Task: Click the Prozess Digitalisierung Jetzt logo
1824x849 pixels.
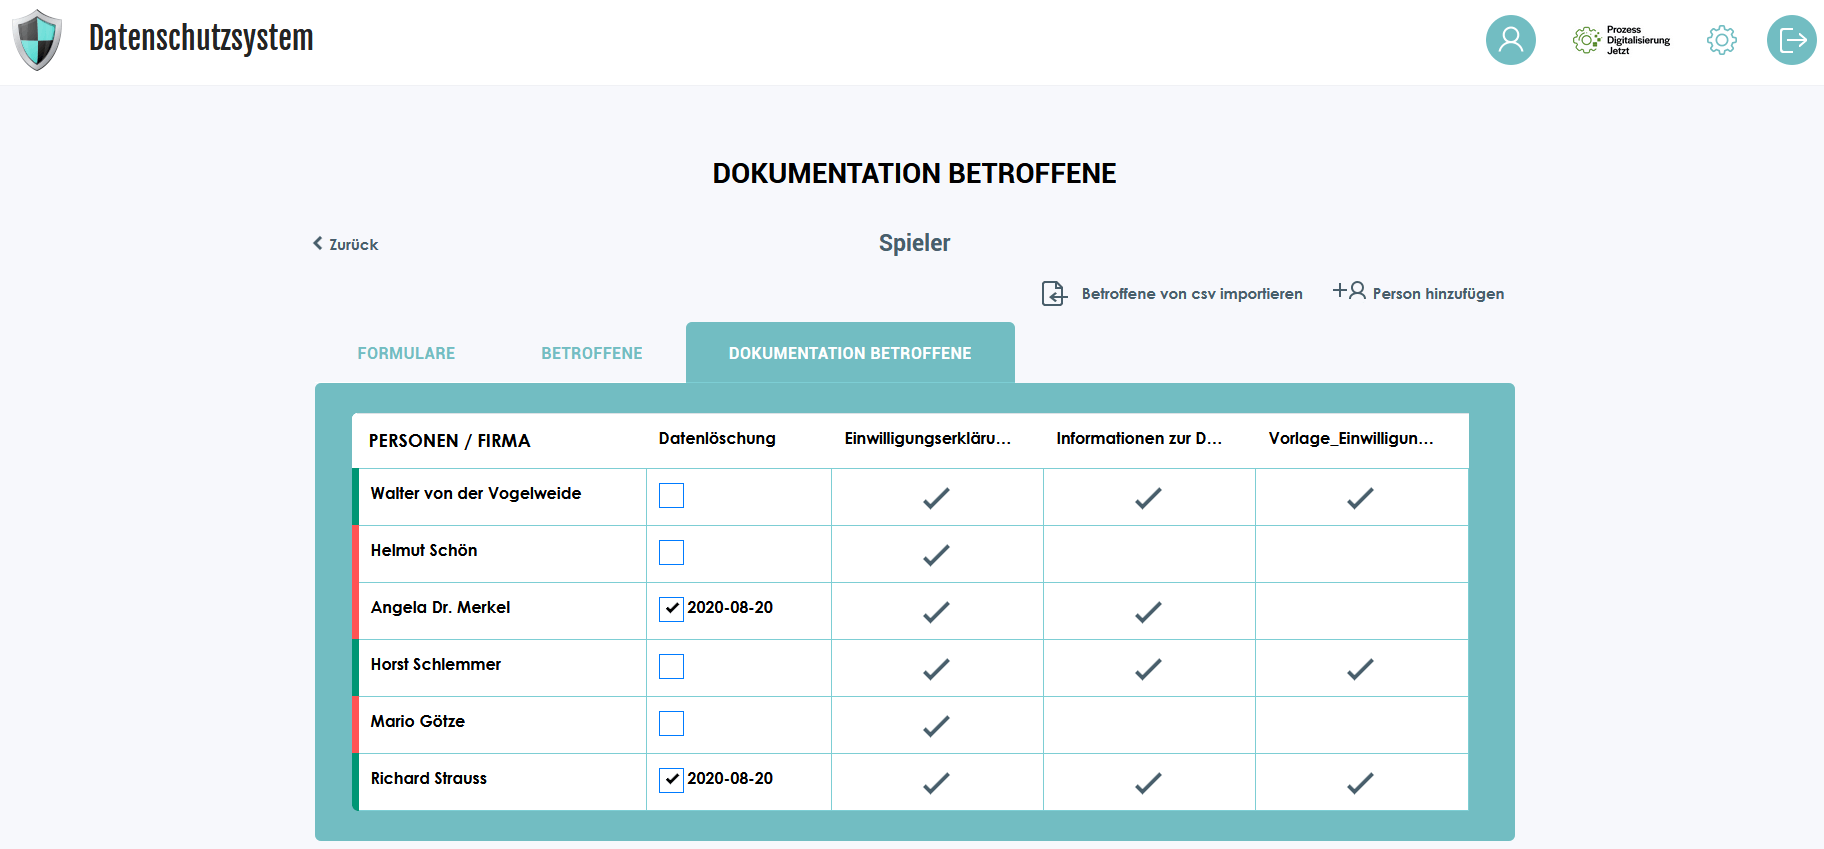Action: click(x=1621, y=40)
